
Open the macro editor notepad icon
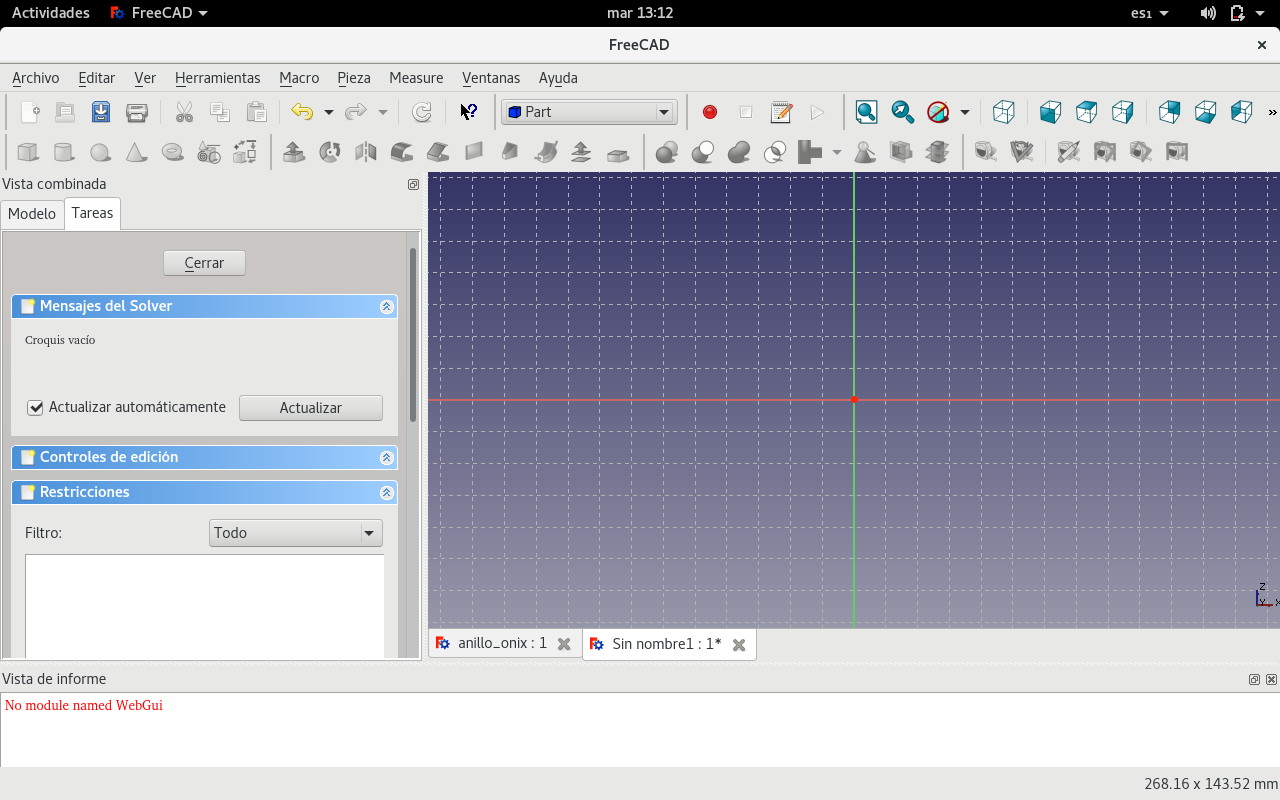point(781,112)
